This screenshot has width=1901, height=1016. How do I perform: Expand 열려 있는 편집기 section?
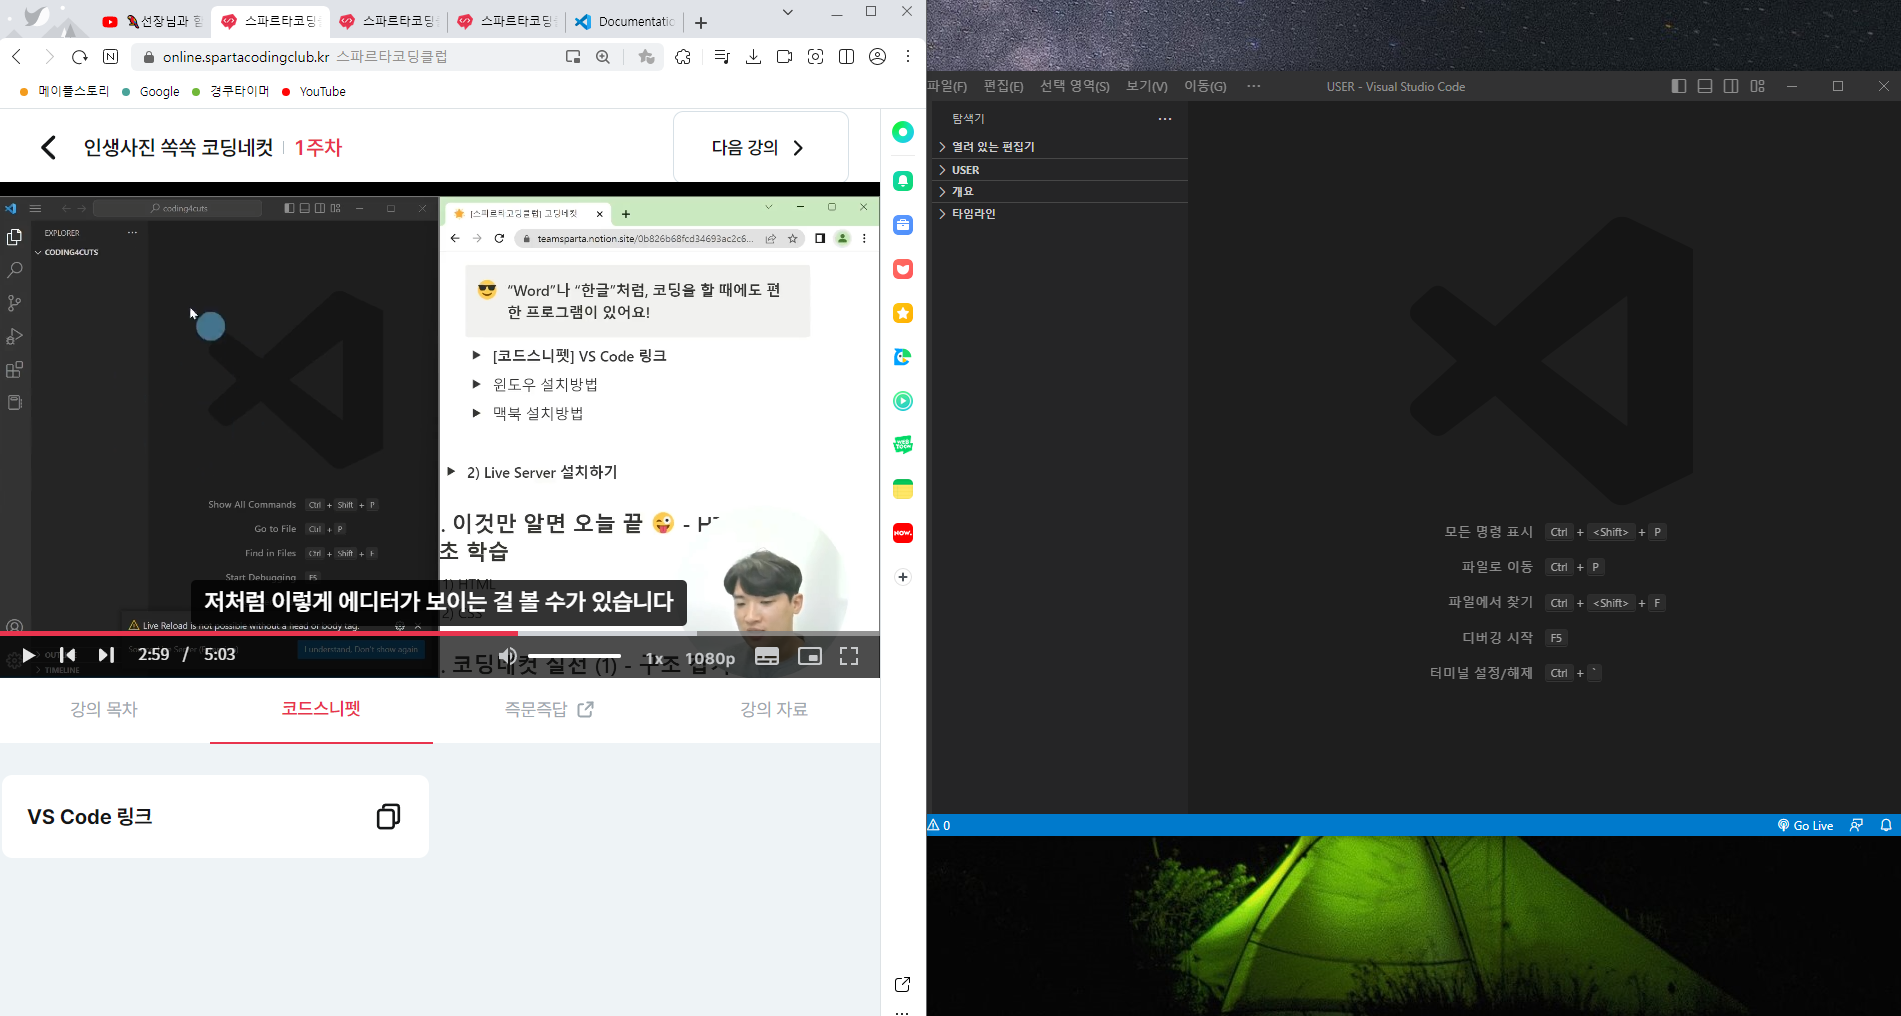[1060, 147]
